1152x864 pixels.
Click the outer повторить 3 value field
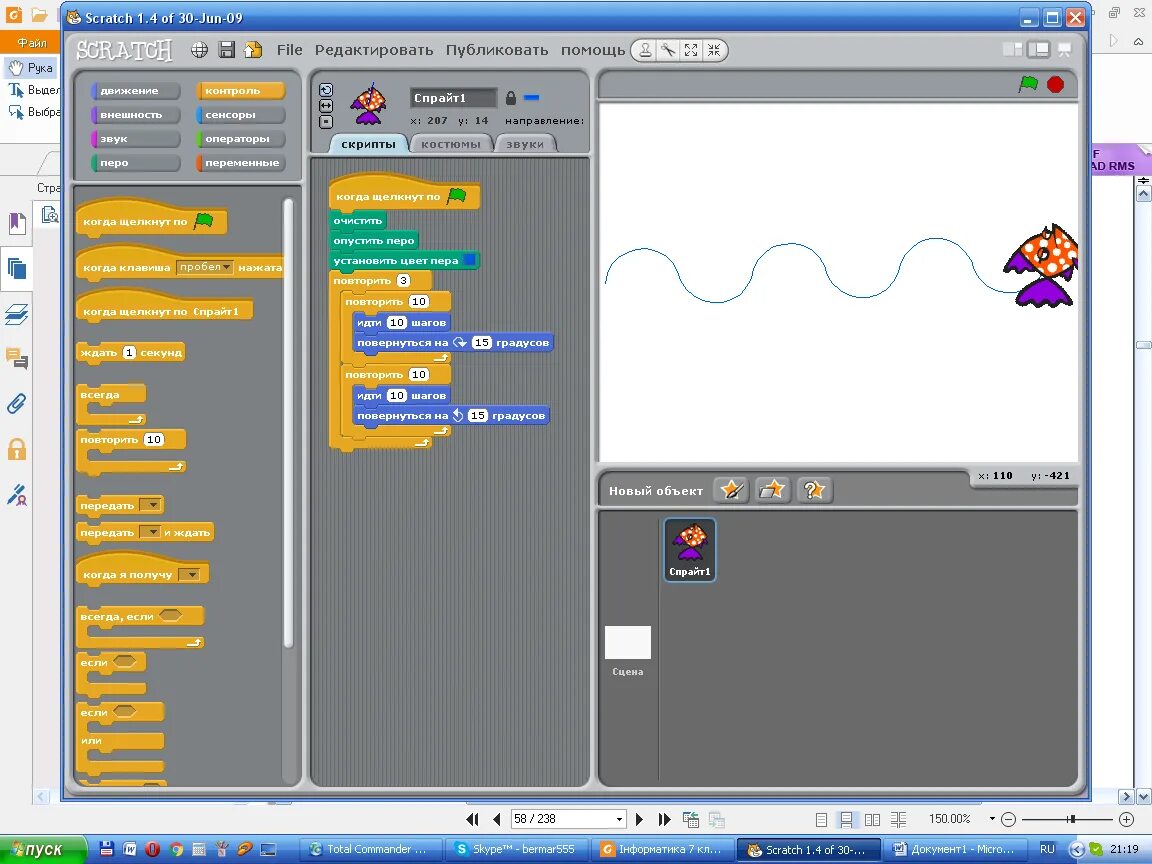click(403, 281)
